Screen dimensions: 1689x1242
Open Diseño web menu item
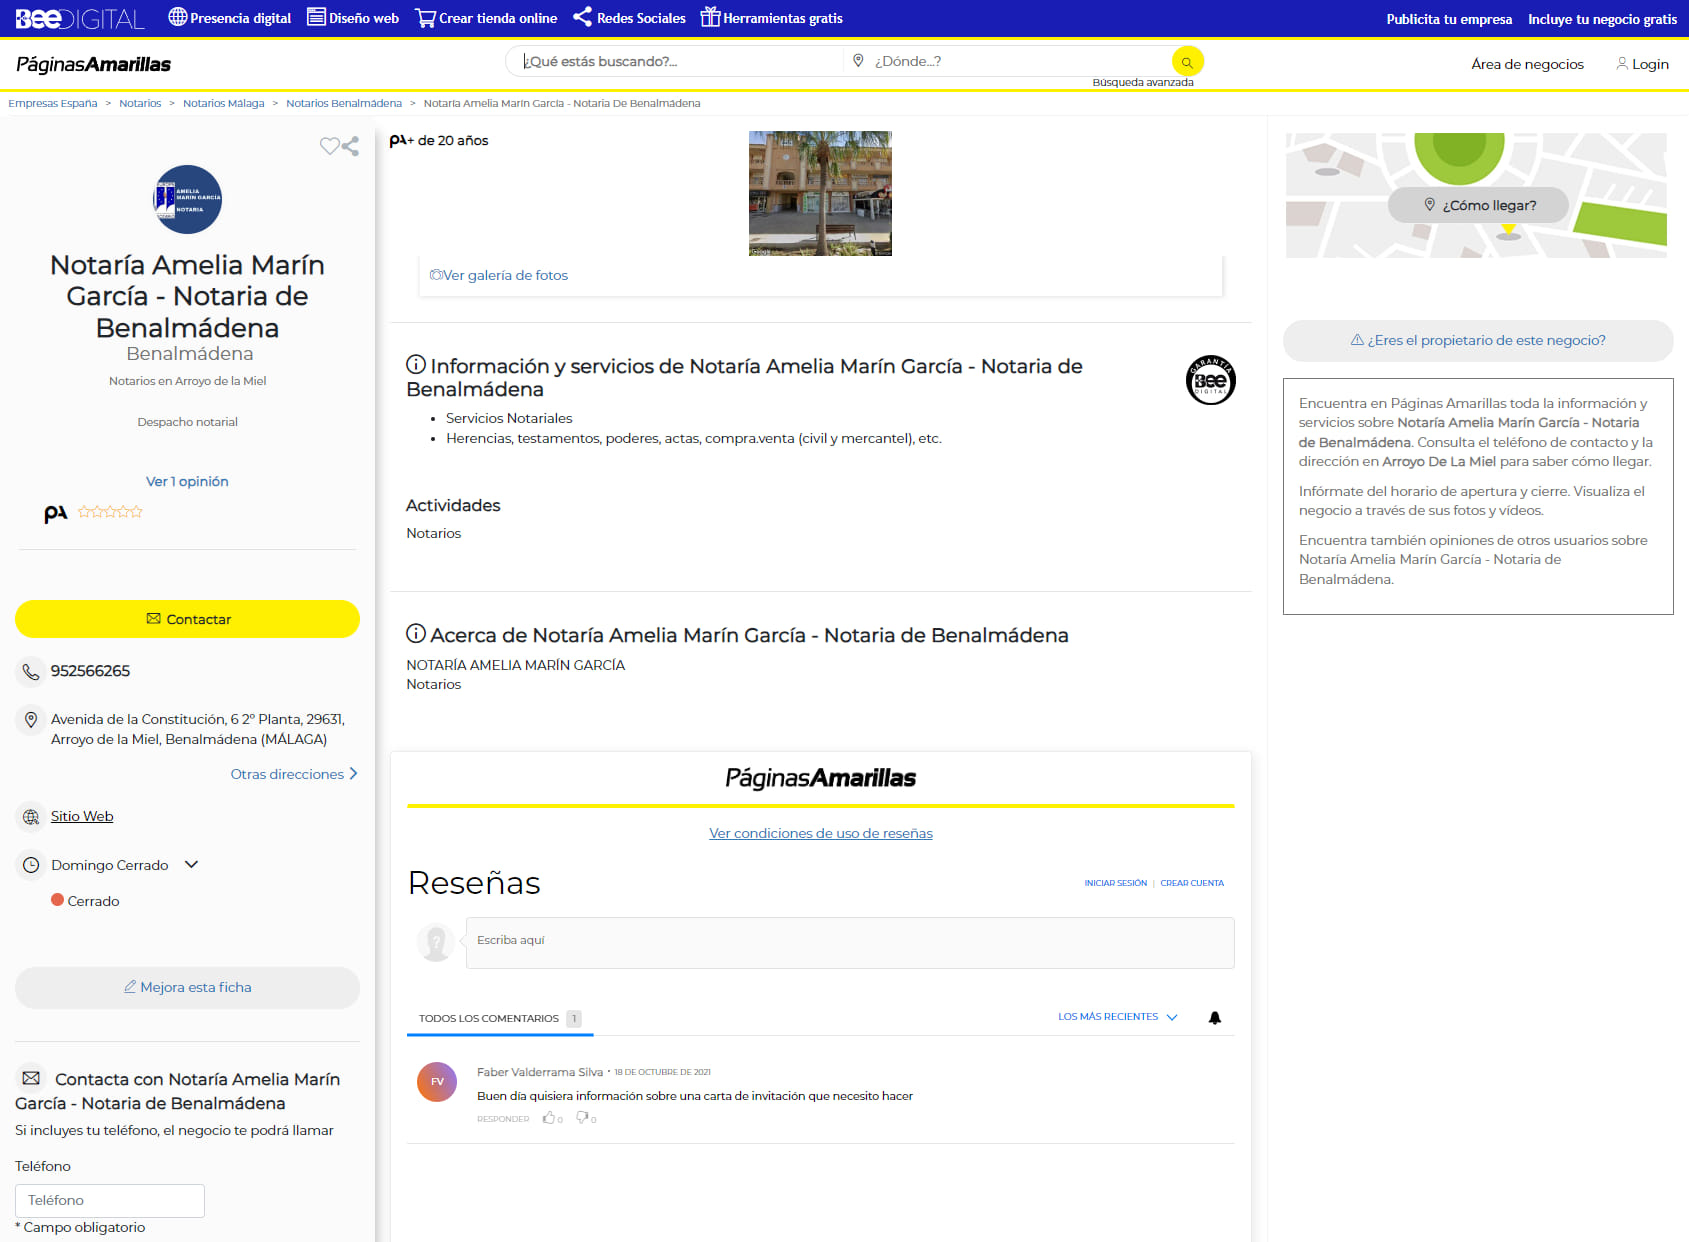coord(353,18)
